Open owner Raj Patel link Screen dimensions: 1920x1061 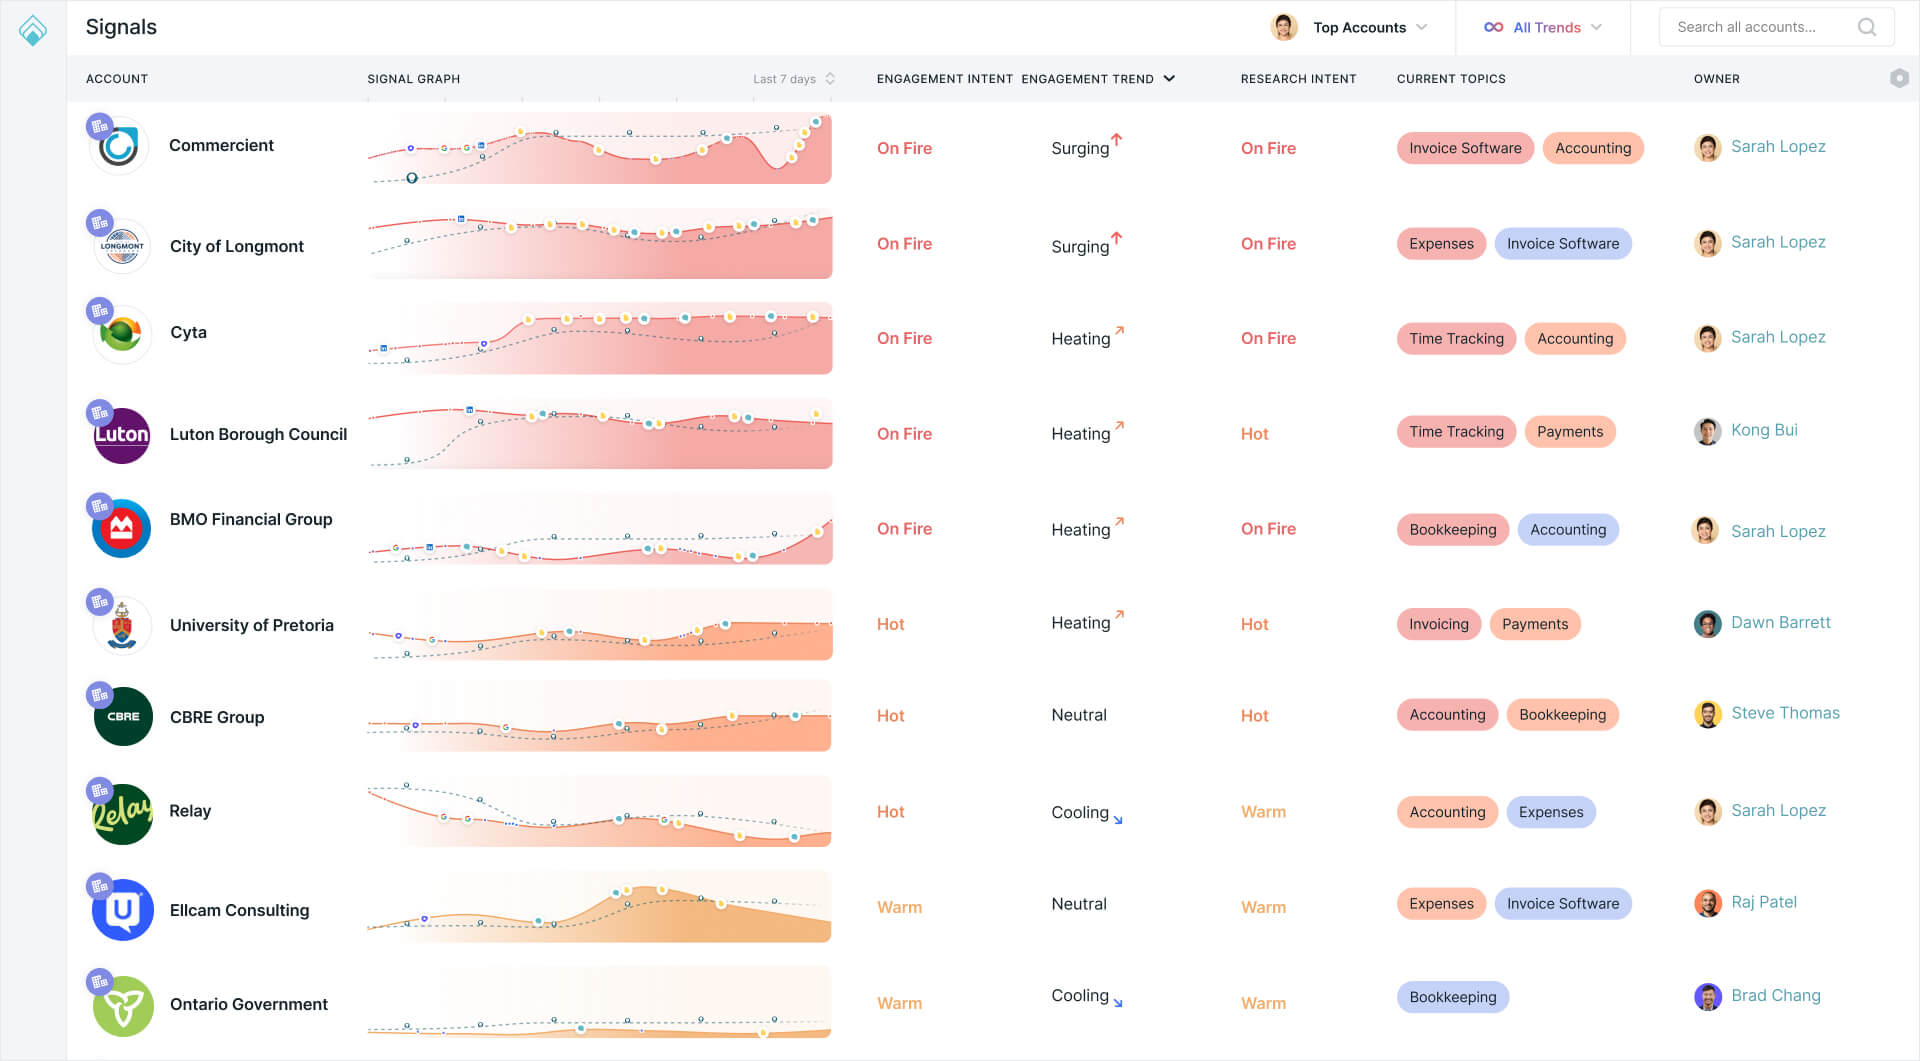pos(1764,902)
